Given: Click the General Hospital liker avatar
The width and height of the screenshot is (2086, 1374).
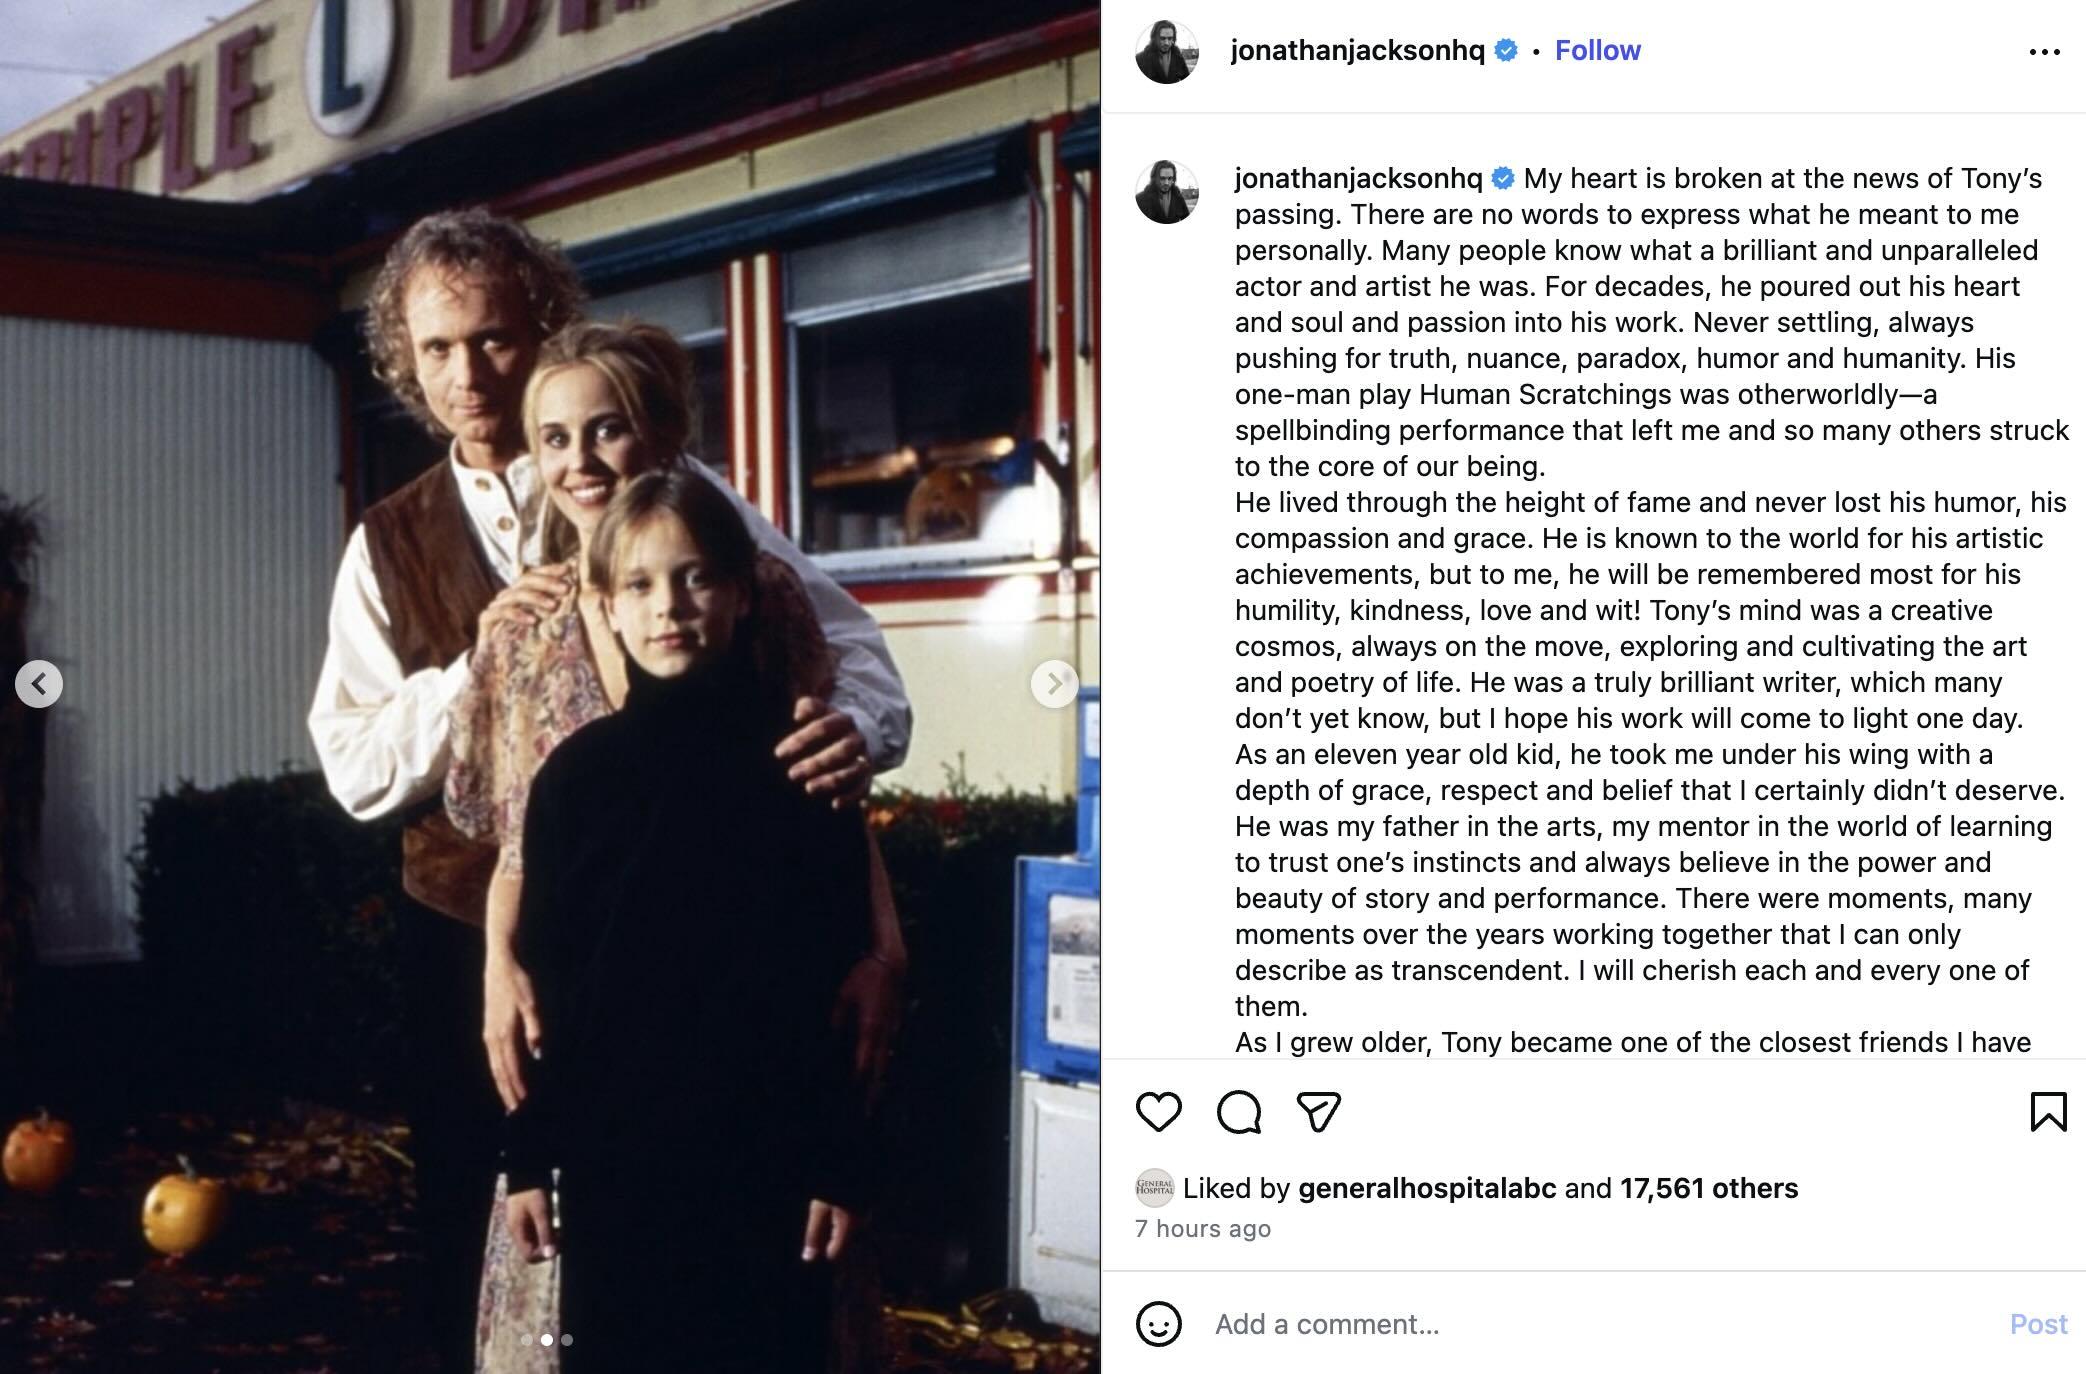Looking at the screenshot, I should [x=1155, y=1188].
